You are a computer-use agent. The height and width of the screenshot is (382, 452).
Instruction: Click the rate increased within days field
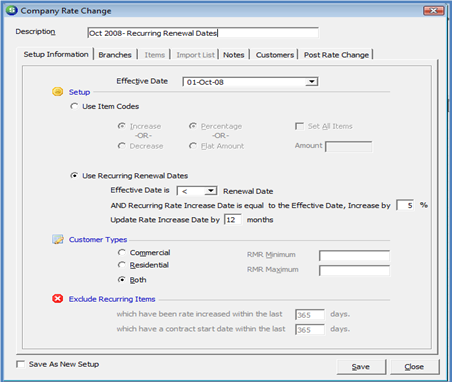click(x=310, y=315)
